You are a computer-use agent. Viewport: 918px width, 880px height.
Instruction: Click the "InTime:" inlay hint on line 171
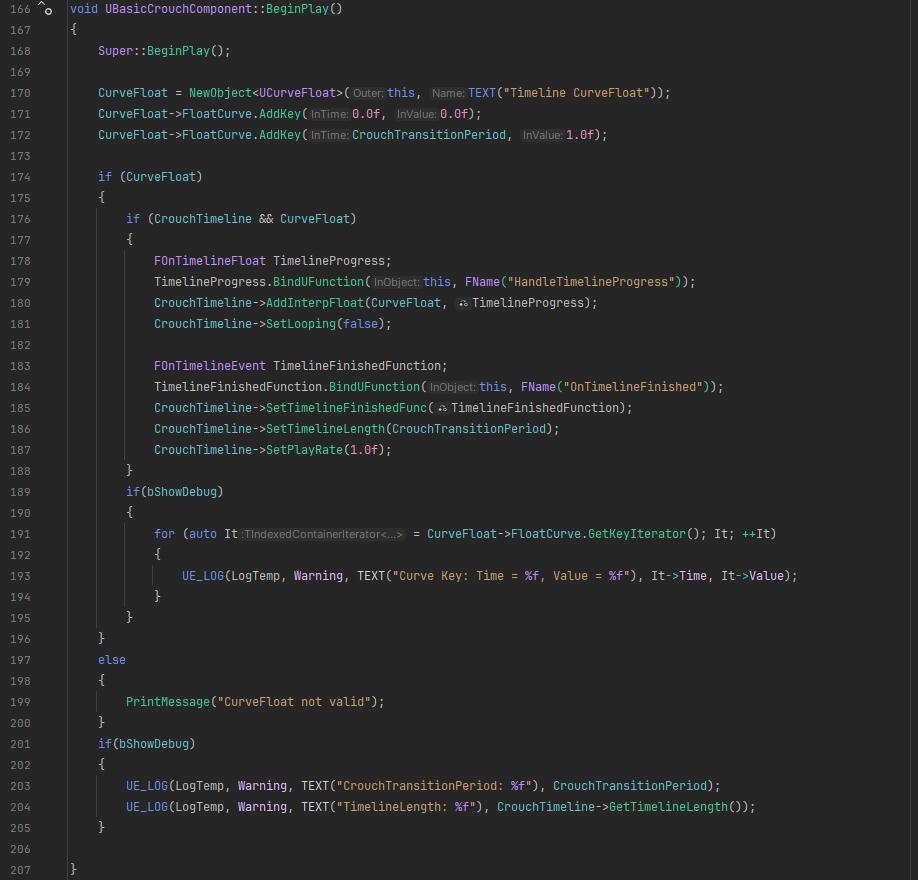pos(329,114)
